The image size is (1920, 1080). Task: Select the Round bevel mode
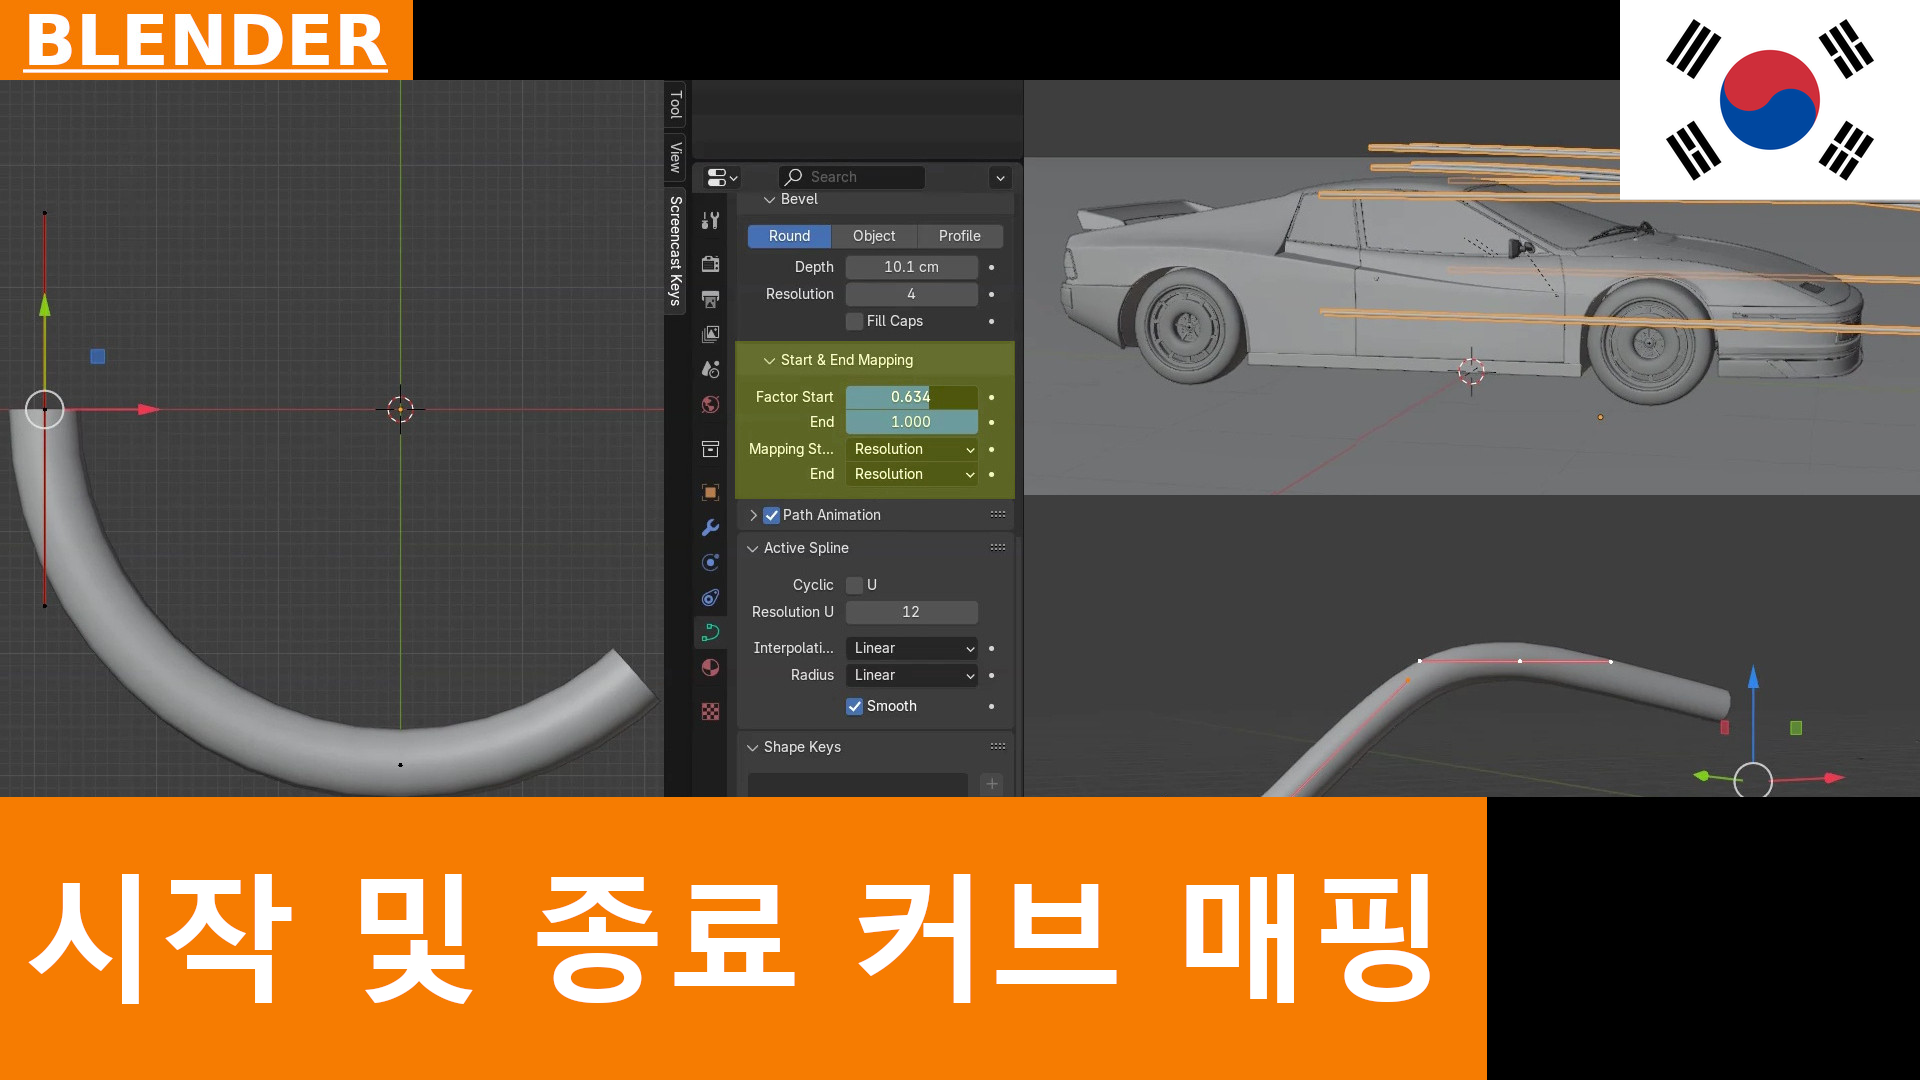coord(789,236)
